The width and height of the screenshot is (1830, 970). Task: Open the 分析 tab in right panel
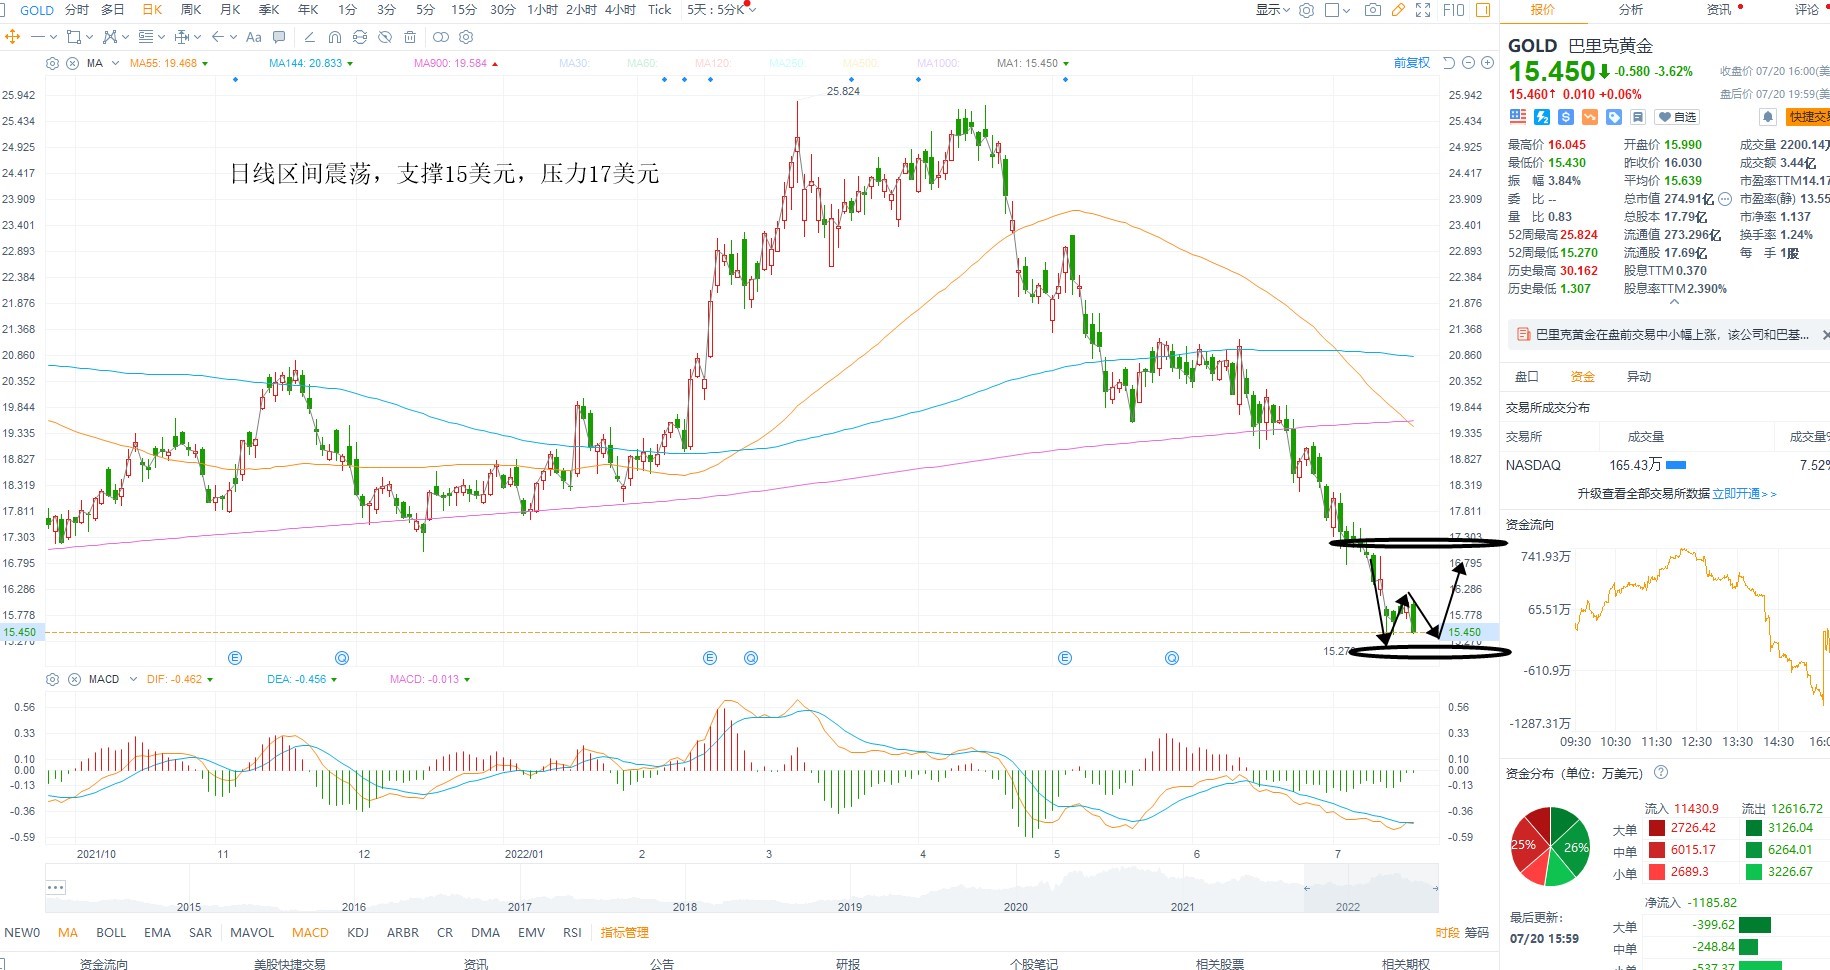point(1631,10)
